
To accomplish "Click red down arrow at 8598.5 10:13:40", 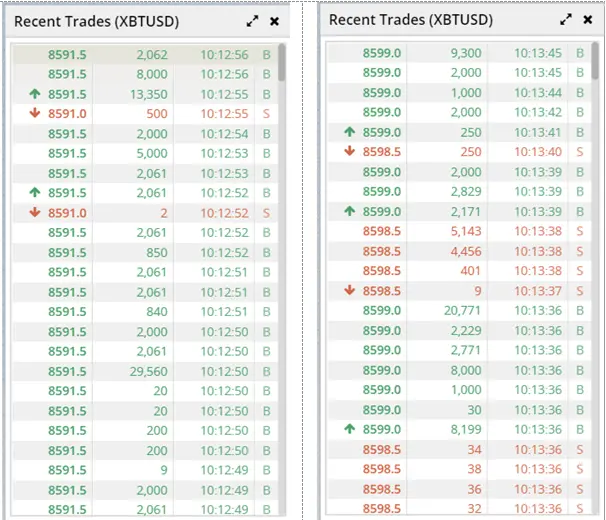I will click(x=349, y=151).
